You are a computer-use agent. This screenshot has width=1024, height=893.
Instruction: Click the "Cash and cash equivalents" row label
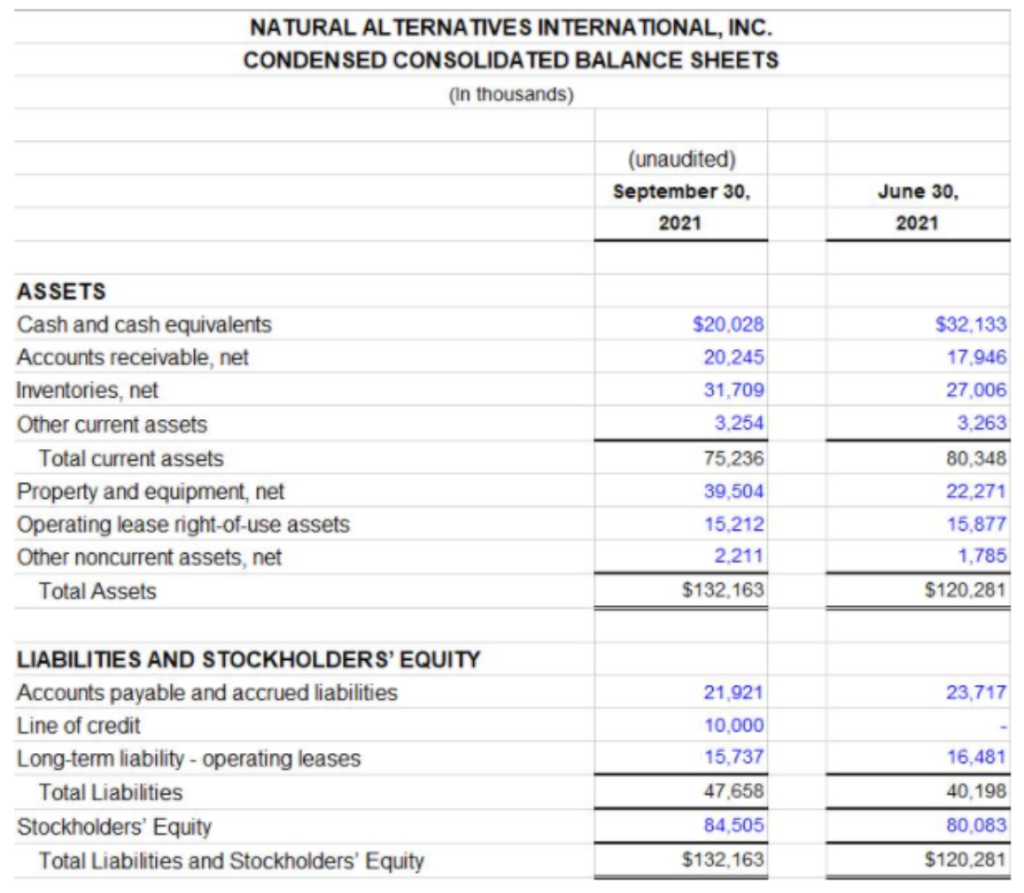(144, 325)
